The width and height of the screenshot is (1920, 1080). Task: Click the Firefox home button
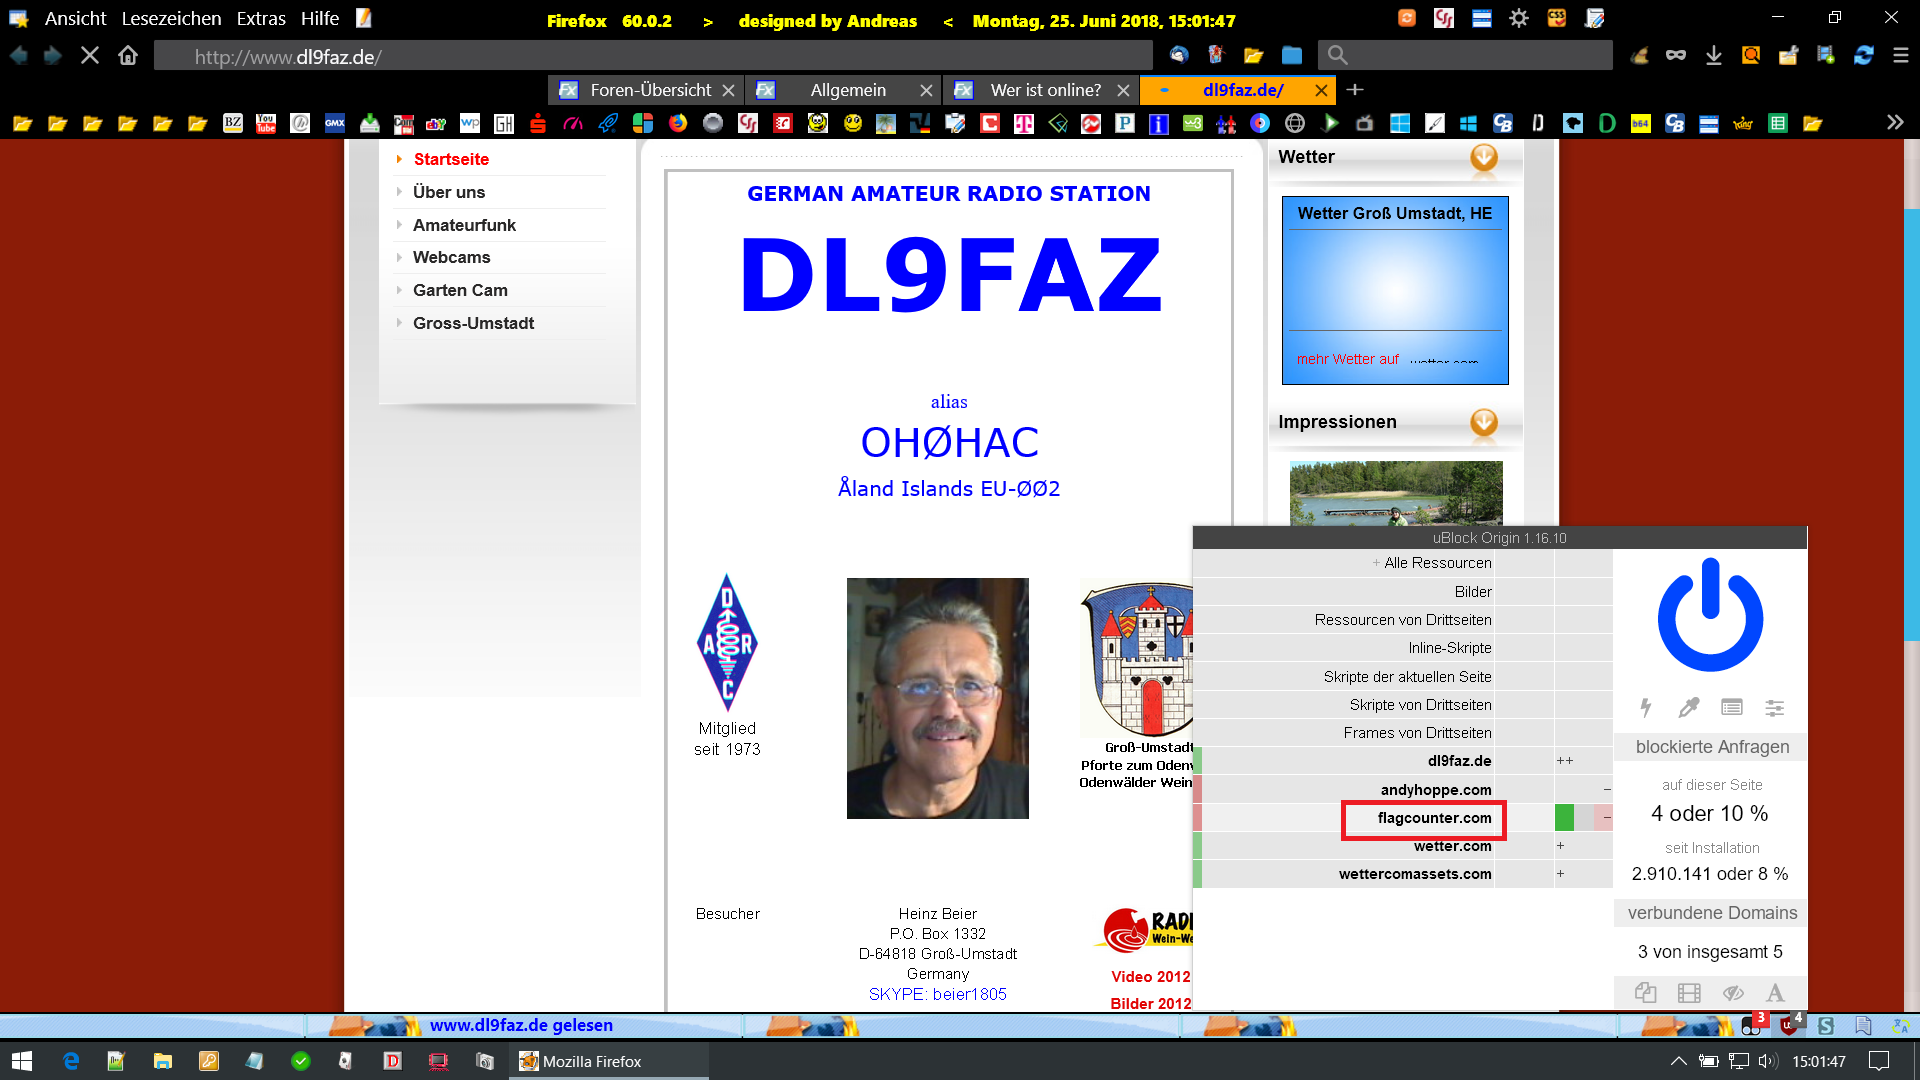pyautogui.click(x=128, y=56)
